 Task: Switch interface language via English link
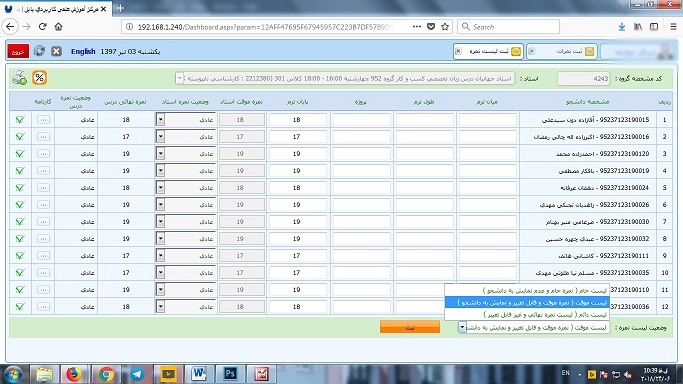[83, 51]
